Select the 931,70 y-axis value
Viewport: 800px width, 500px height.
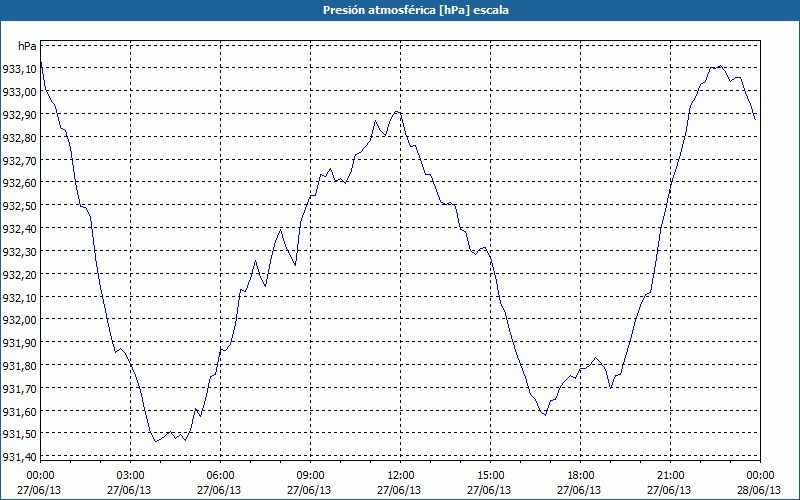point(19,388)
